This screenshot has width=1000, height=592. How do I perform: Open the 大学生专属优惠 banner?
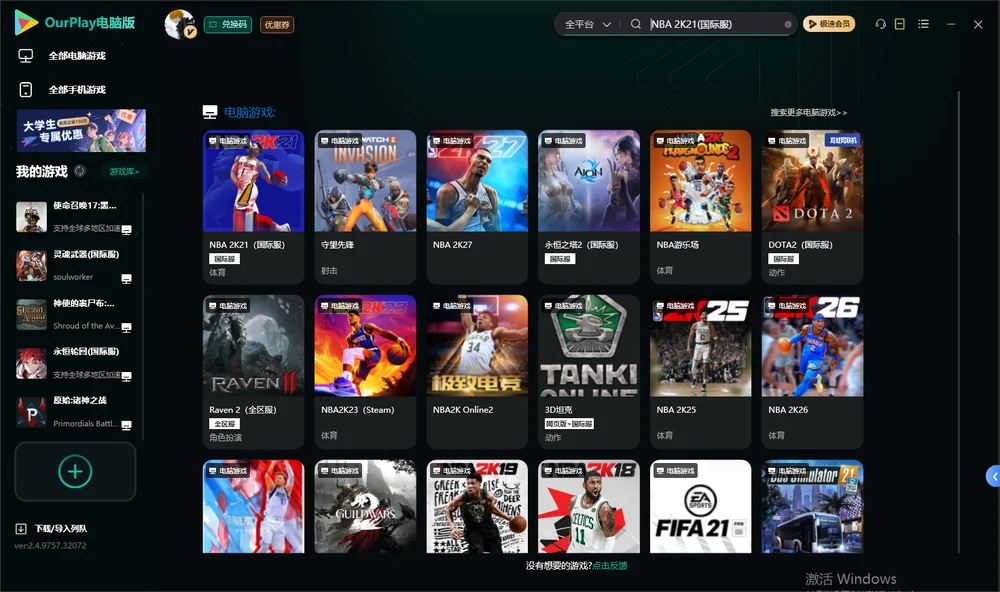(81, 130)
